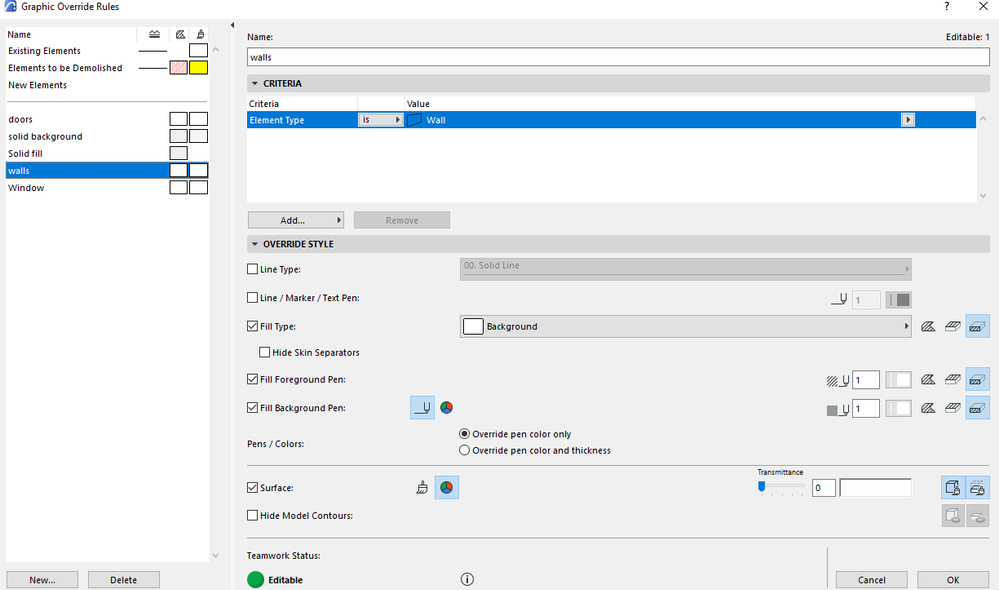Click the Delete button
999x590 pixels.
pos(124,580)
